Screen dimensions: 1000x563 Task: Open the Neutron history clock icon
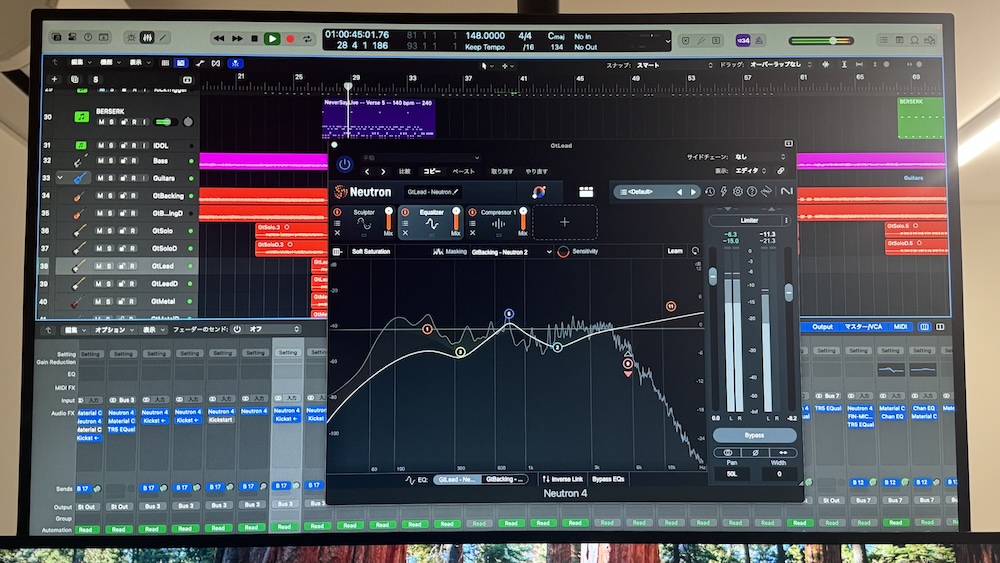(x=710, y=192)
